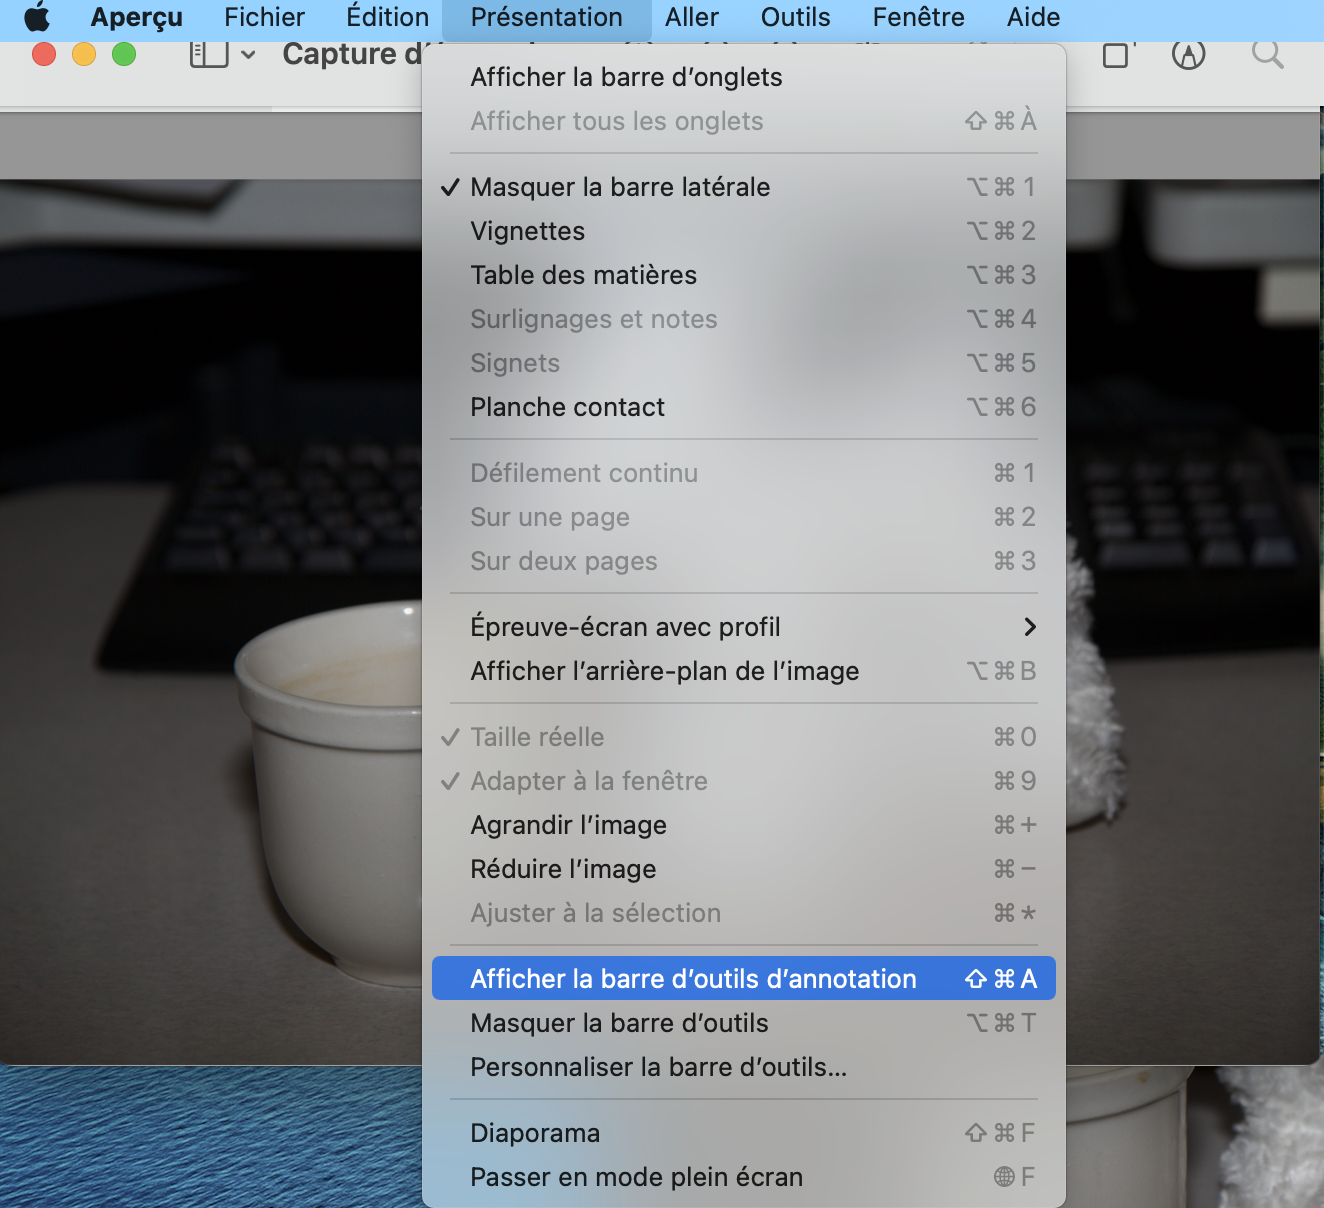
Task: Open the Aperçu app menu
Action: tap(137, 17)
